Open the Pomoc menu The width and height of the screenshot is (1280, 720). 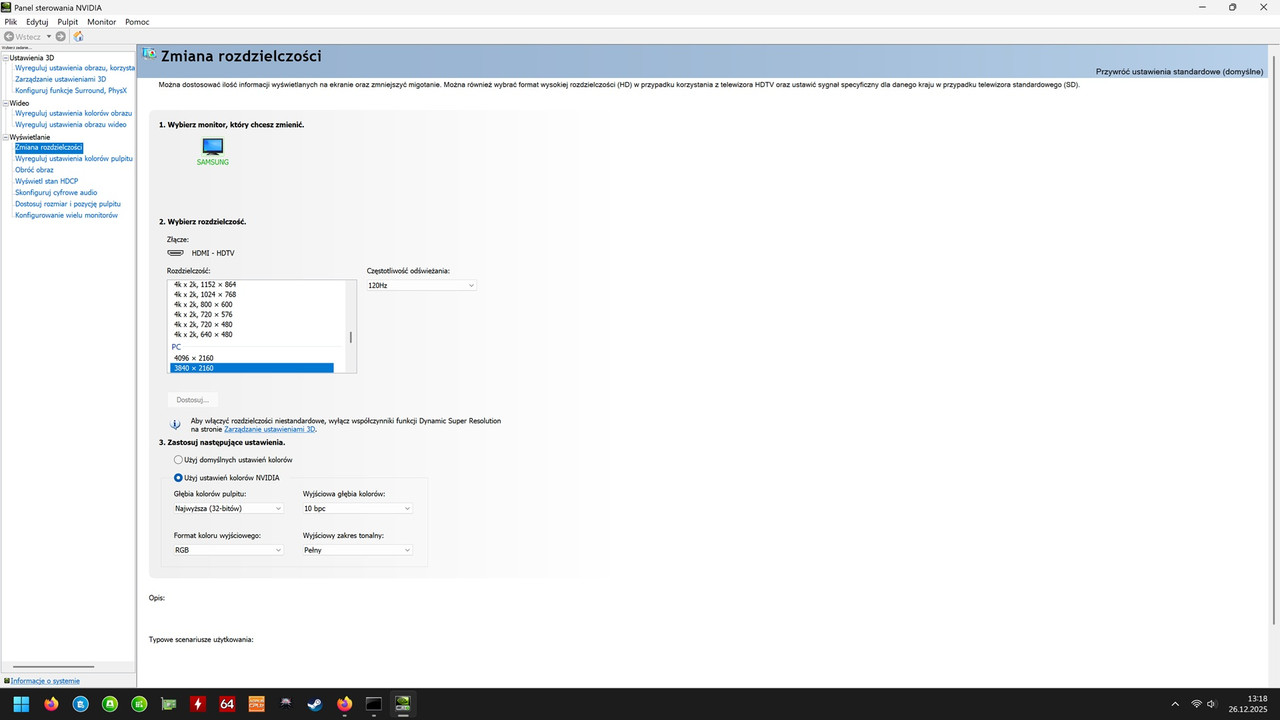pyautogui.click(x=137, y=21)
